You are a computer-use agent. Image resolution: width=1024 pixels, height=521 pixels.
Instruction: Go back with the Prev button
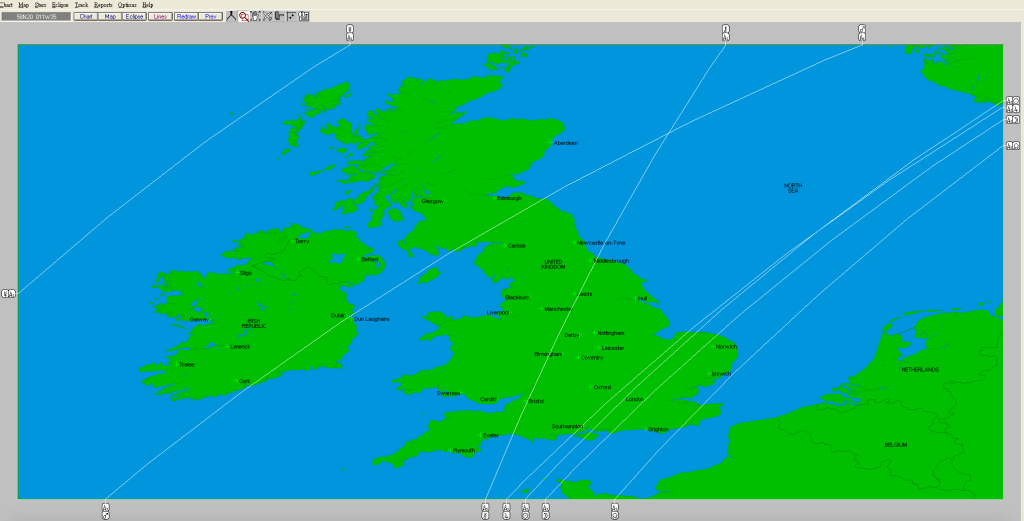point(211,16)
